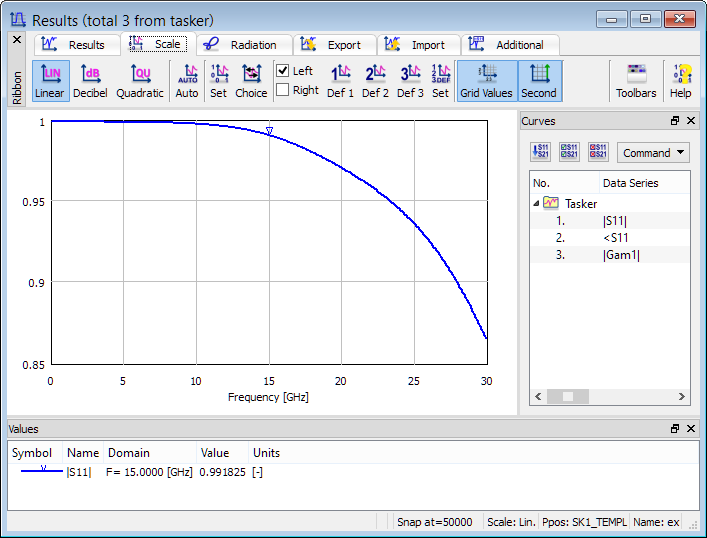Click the Auto scale icon
The image size is (707, 538).
click(x=187, y=80)
